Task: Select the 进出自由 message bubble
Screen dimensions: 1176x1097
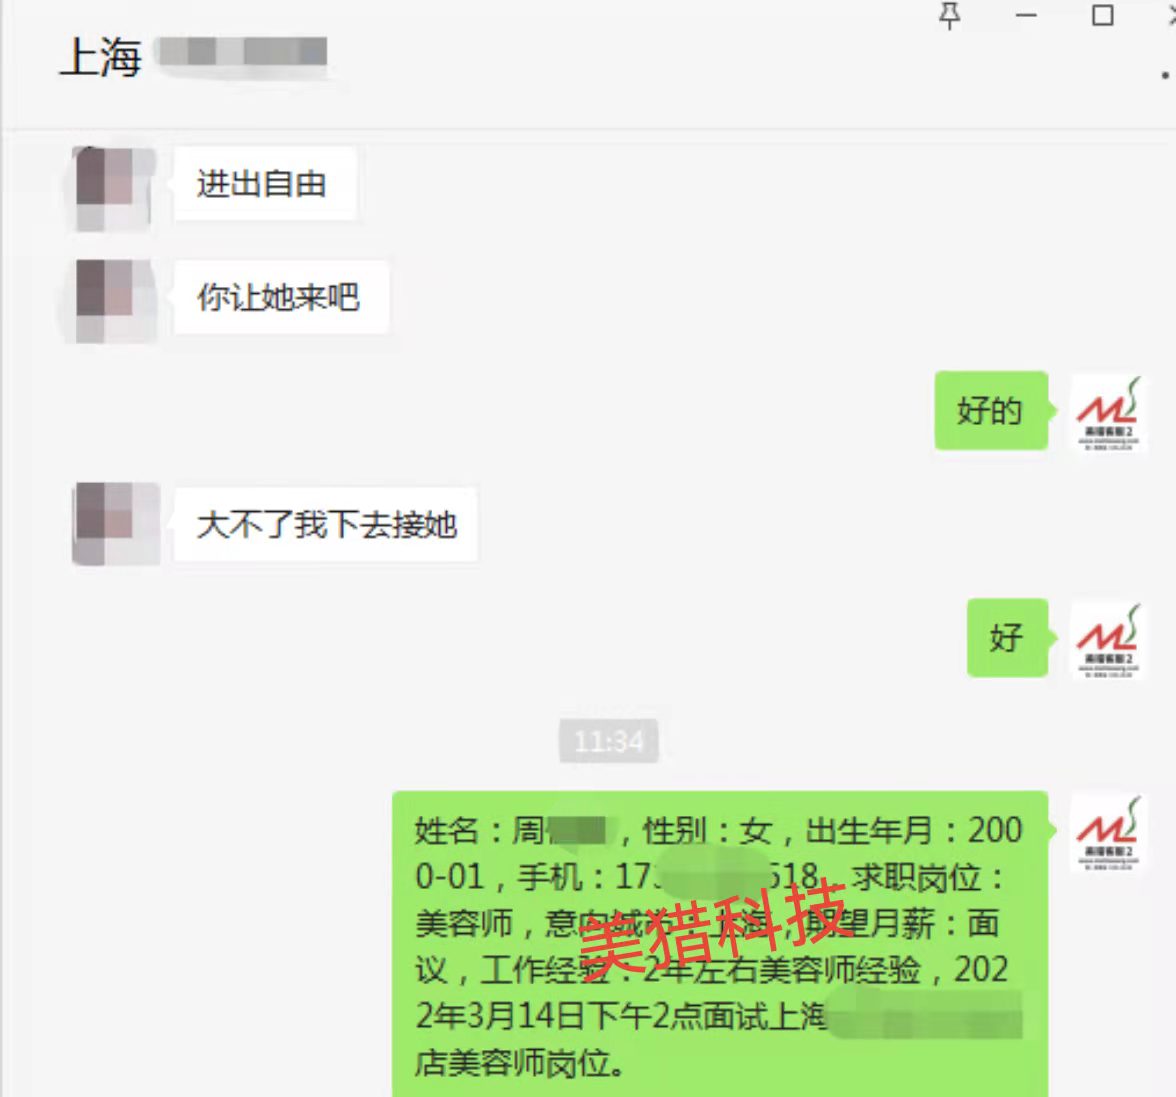Action: coord(265,184)
